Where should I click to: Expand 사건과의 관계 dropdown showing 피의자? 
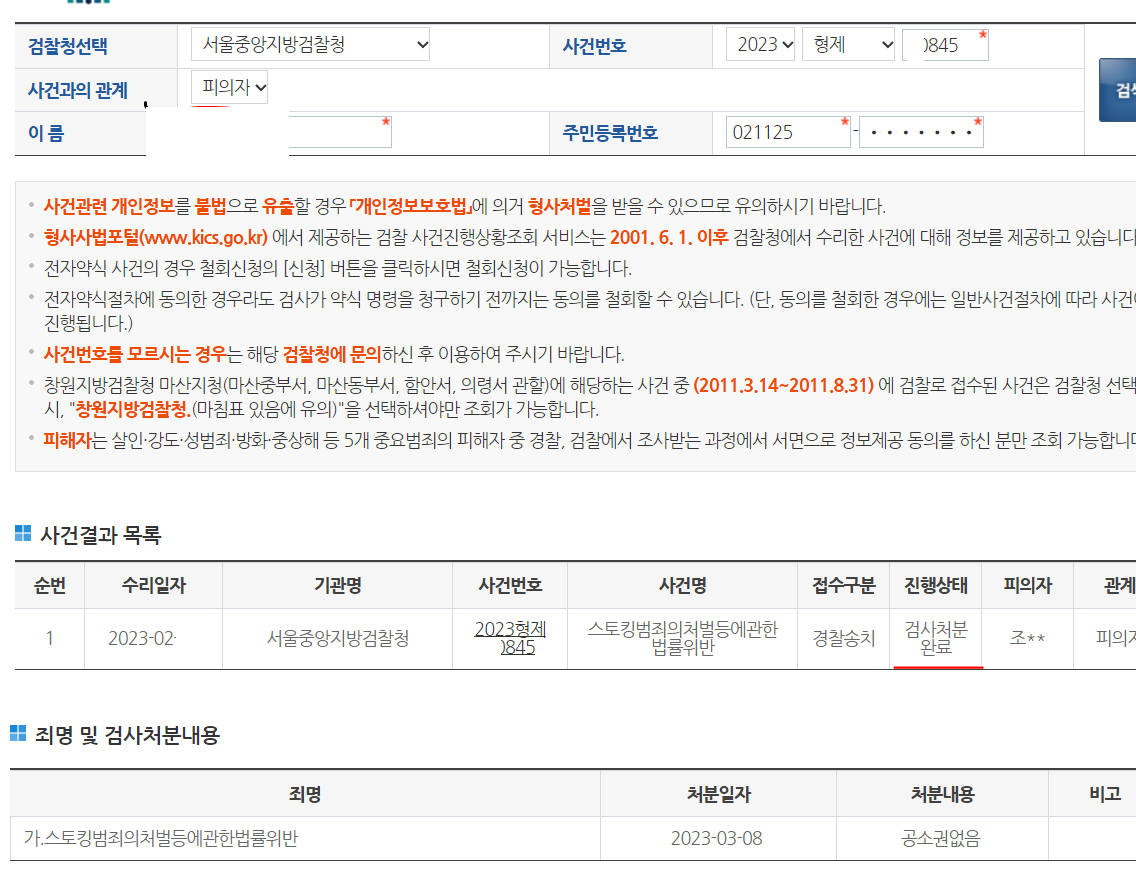coord(230,88)
